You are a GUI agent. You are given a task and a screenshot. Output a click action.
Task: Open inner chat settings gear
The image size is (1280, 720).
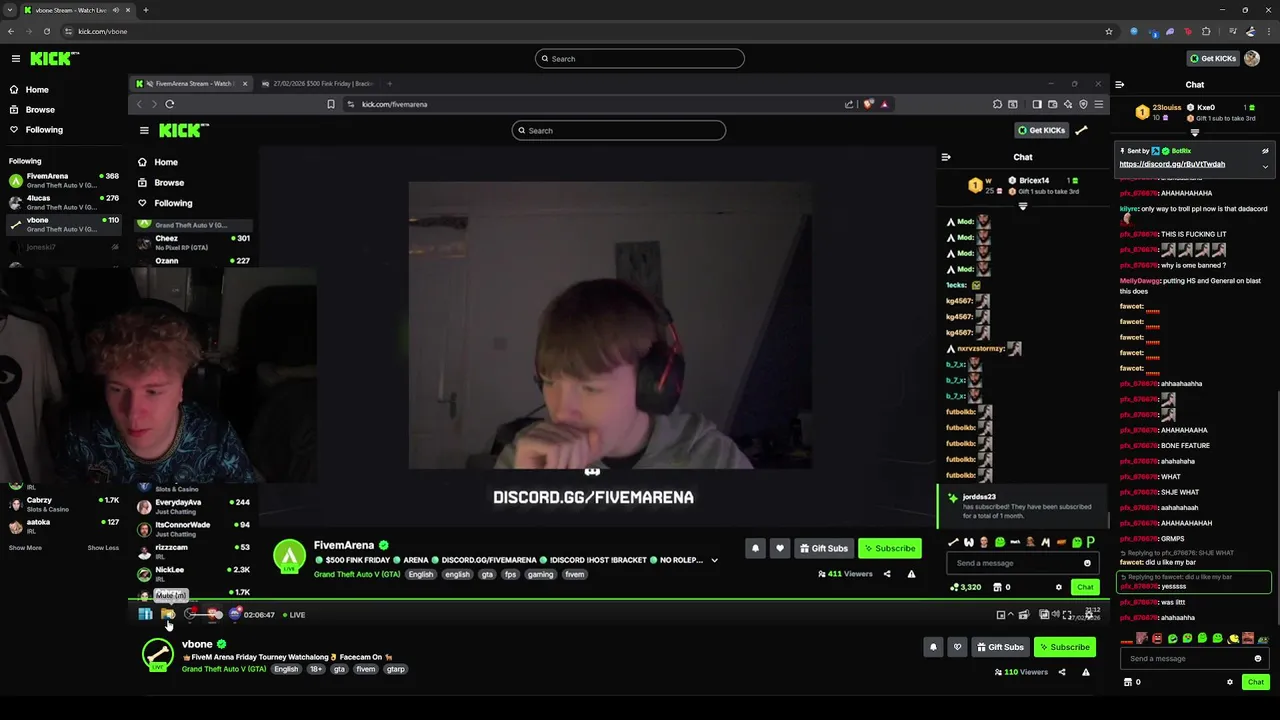pyautogui.click(x=1059, y=587)
